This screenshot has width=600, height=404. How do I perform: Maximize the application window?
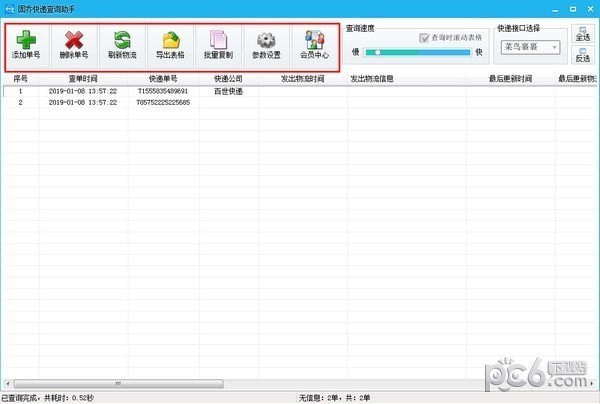coord(573,9)
